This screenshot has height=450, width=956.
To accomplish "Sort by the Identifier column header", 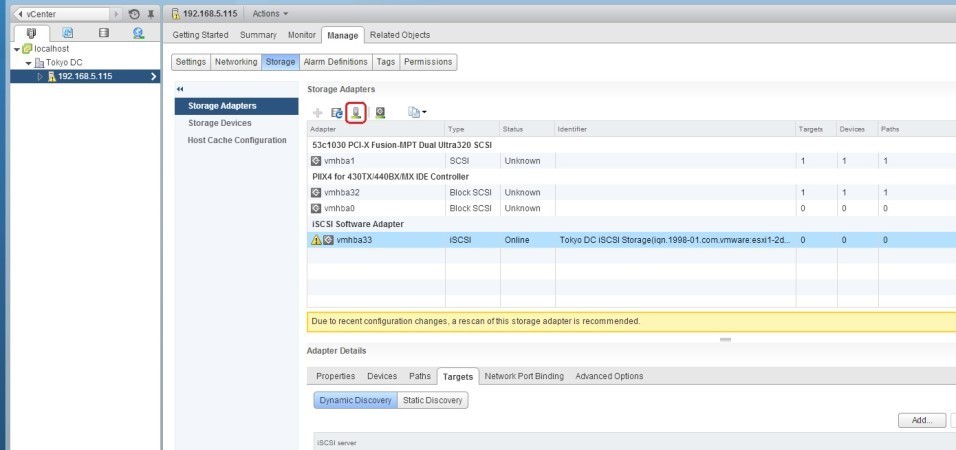I will (x=676, y=129).
